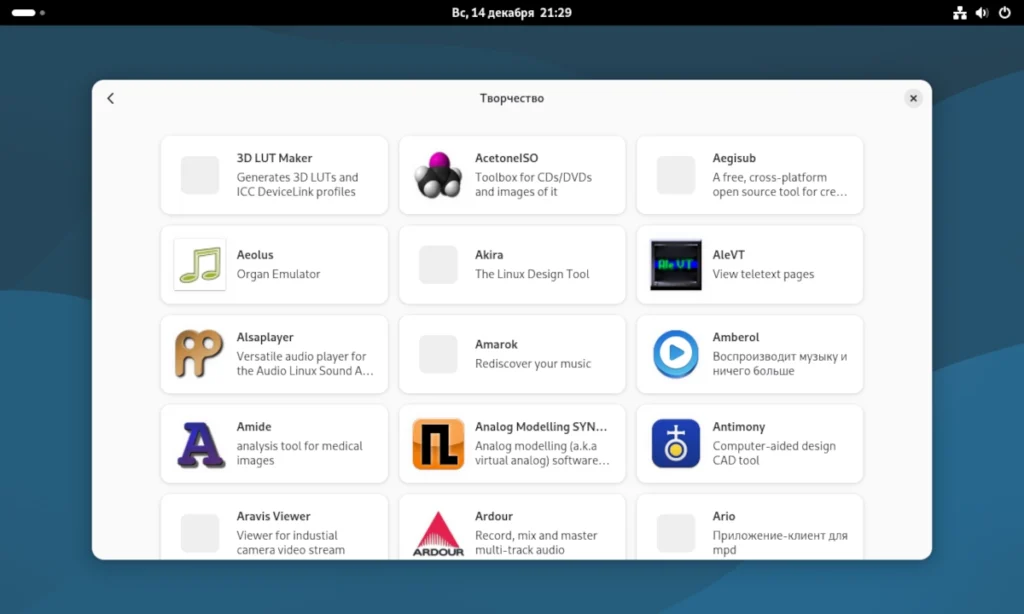Viewport: 1024px width, 614px height.
Task: Select the AleVT title text
Action: point(728,255)
